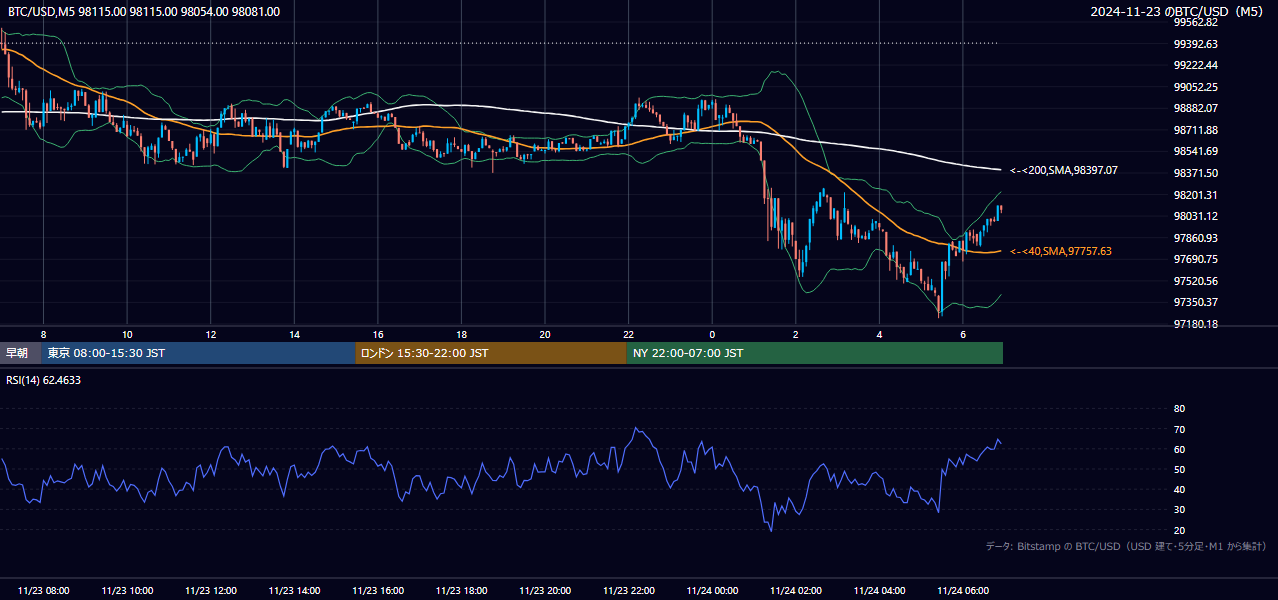The height and width of the screenshot is (600, 1278).
Task: Click price axis label 97860.93
Action: click(x=1196, y=238)
